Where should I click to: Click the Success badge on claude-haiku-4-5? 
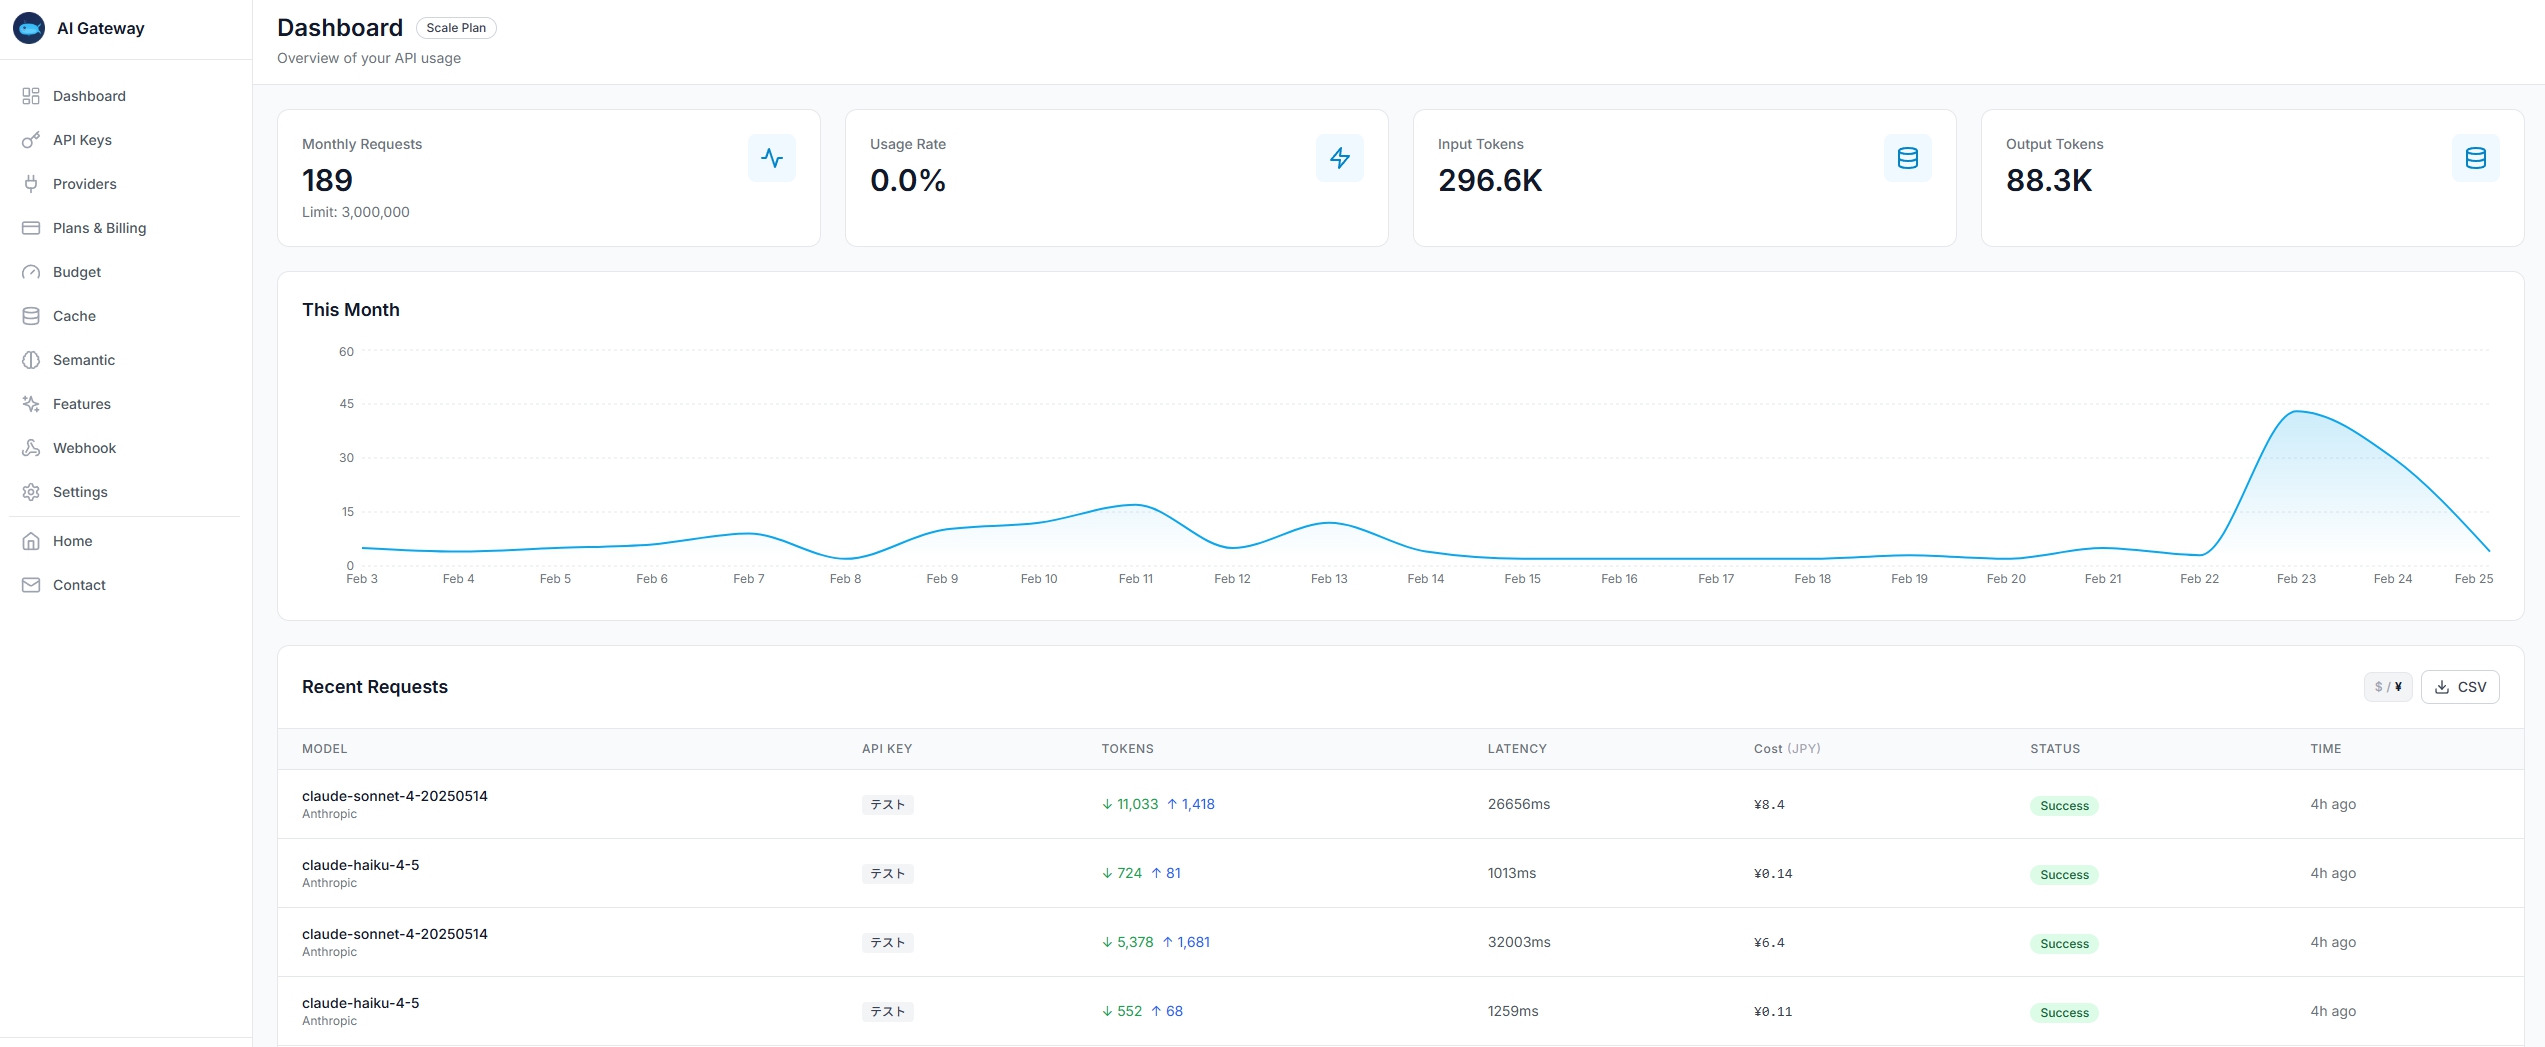pos(2063,874)
